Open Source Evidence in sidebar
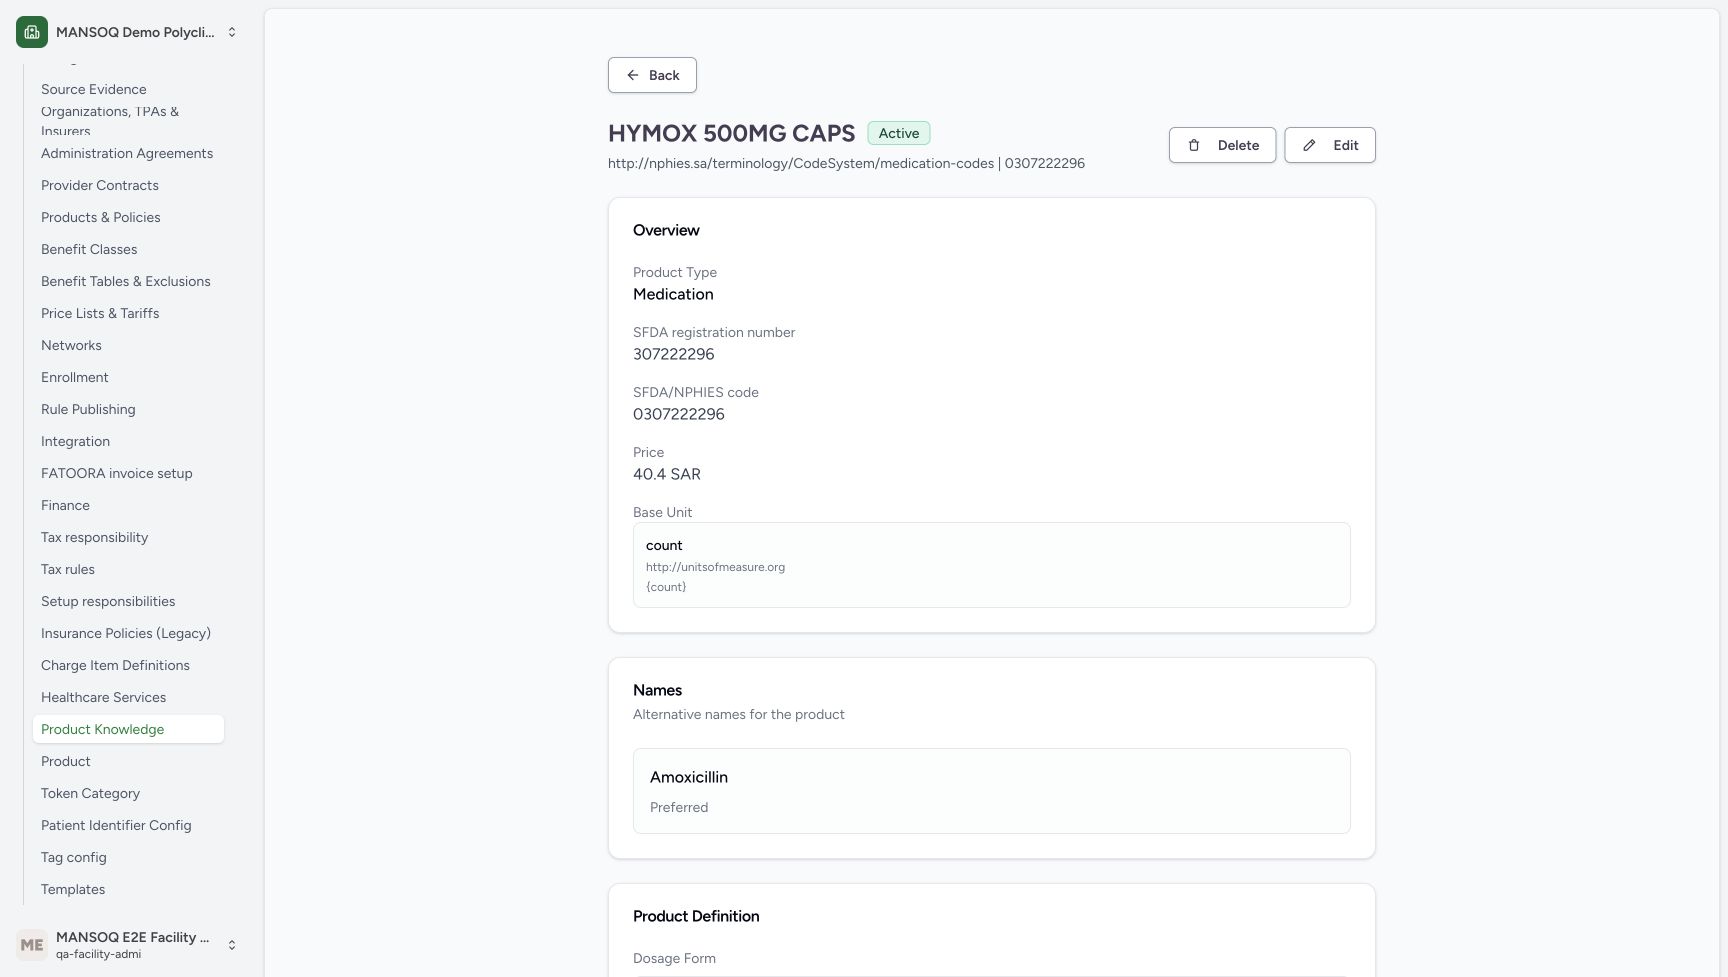Viewport: 1728px width, 977px height. [94, 89]
